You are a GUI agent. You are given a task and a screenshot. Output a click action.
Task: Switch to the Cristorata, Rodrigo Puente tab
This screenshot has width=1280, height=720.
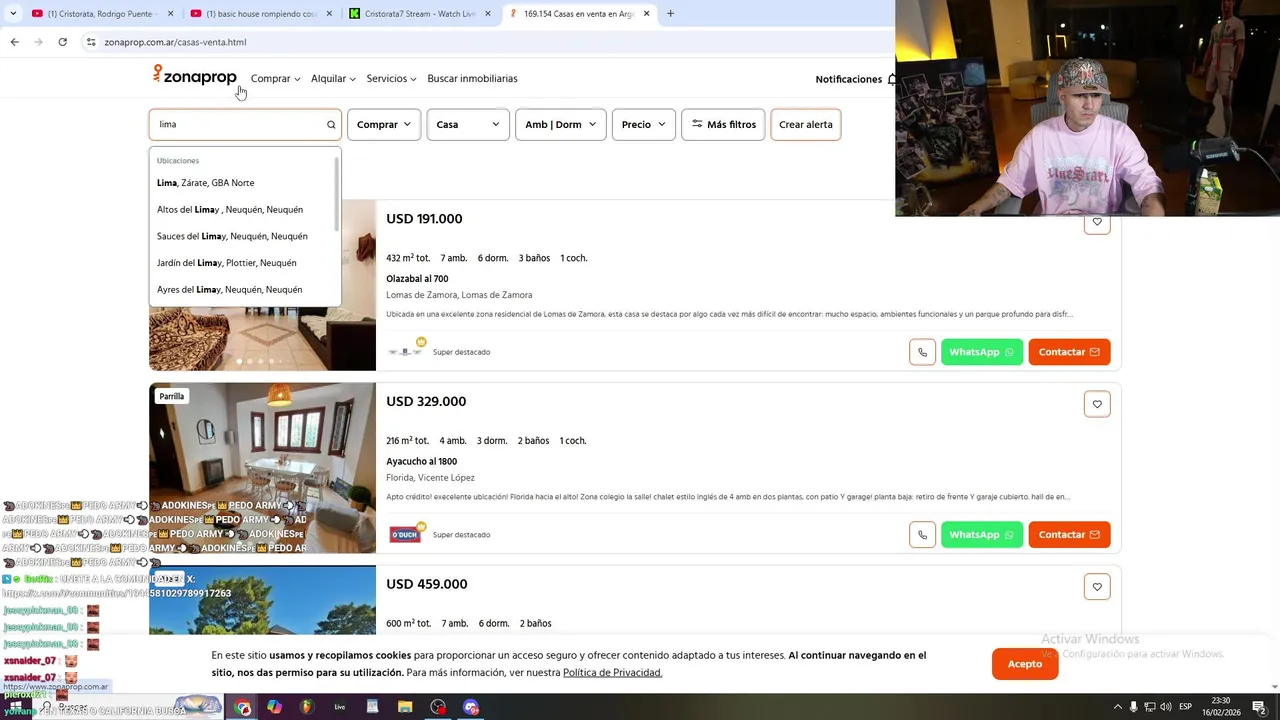(100, 14)
